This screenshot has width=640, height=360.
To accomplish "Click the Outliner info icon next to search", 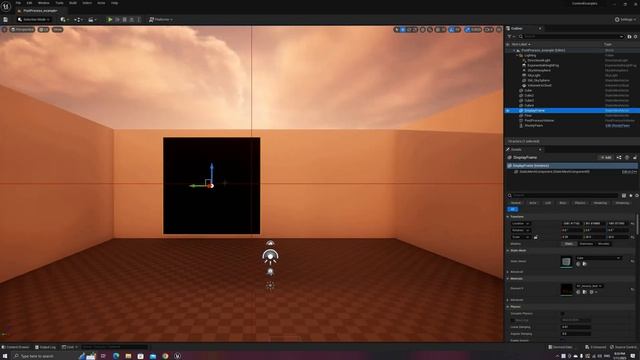I will click(x=629, y=37).
